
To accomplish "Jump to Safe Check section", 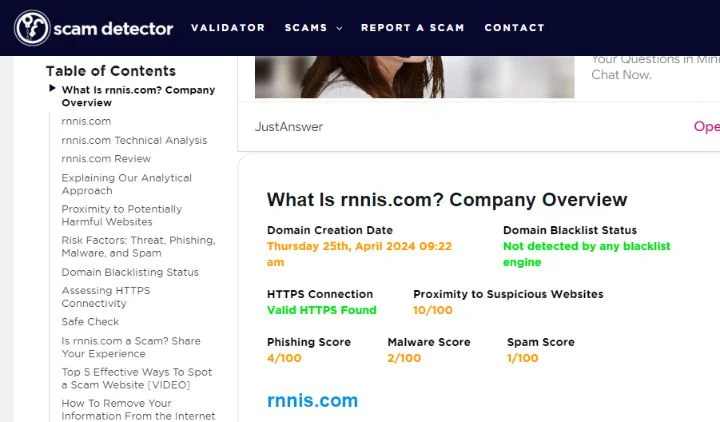I will [x=90, y=321].
